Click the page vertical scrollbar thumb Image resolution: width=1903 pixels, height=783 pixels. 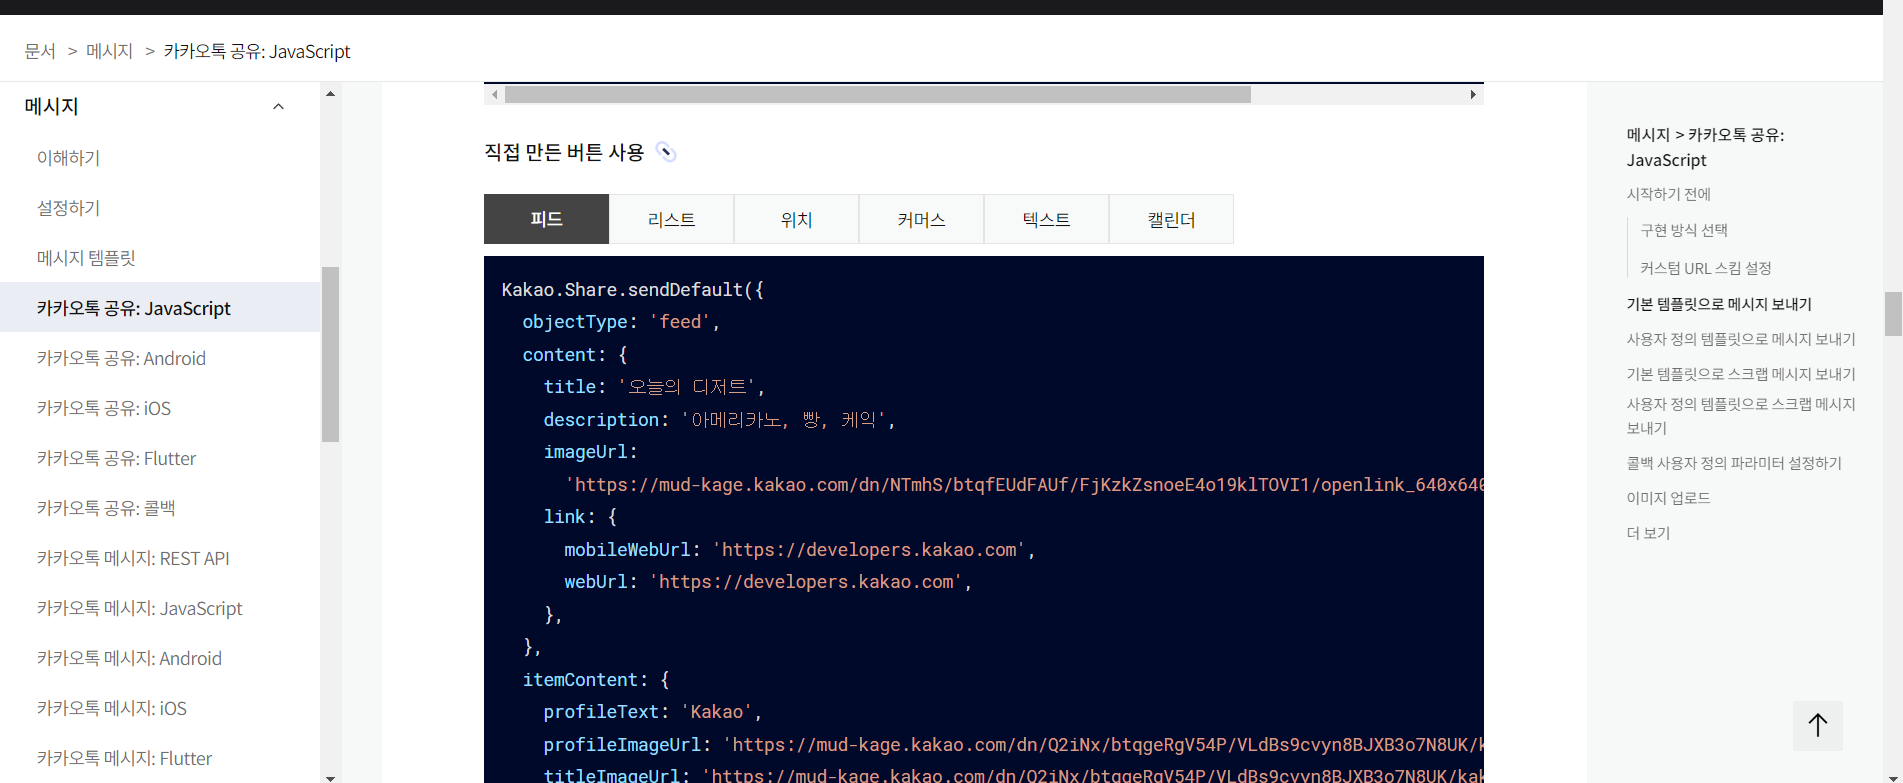[x=1893, y=314]
